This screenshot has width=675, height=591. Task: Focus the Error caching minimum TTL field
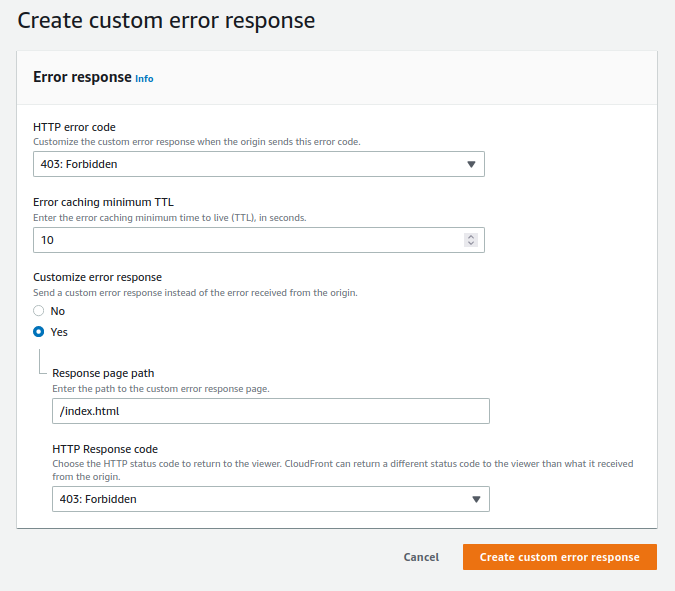[245, 240]
